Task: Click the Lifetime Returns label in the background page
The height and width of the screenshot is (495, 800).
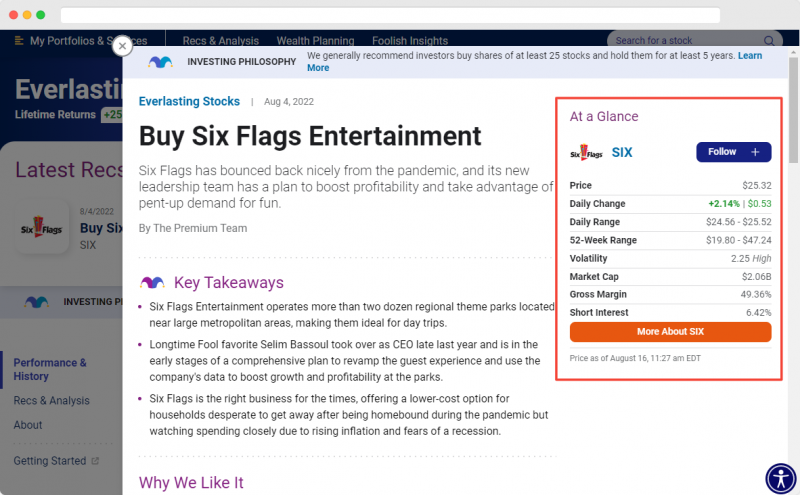Action: (x=55, y=114)
